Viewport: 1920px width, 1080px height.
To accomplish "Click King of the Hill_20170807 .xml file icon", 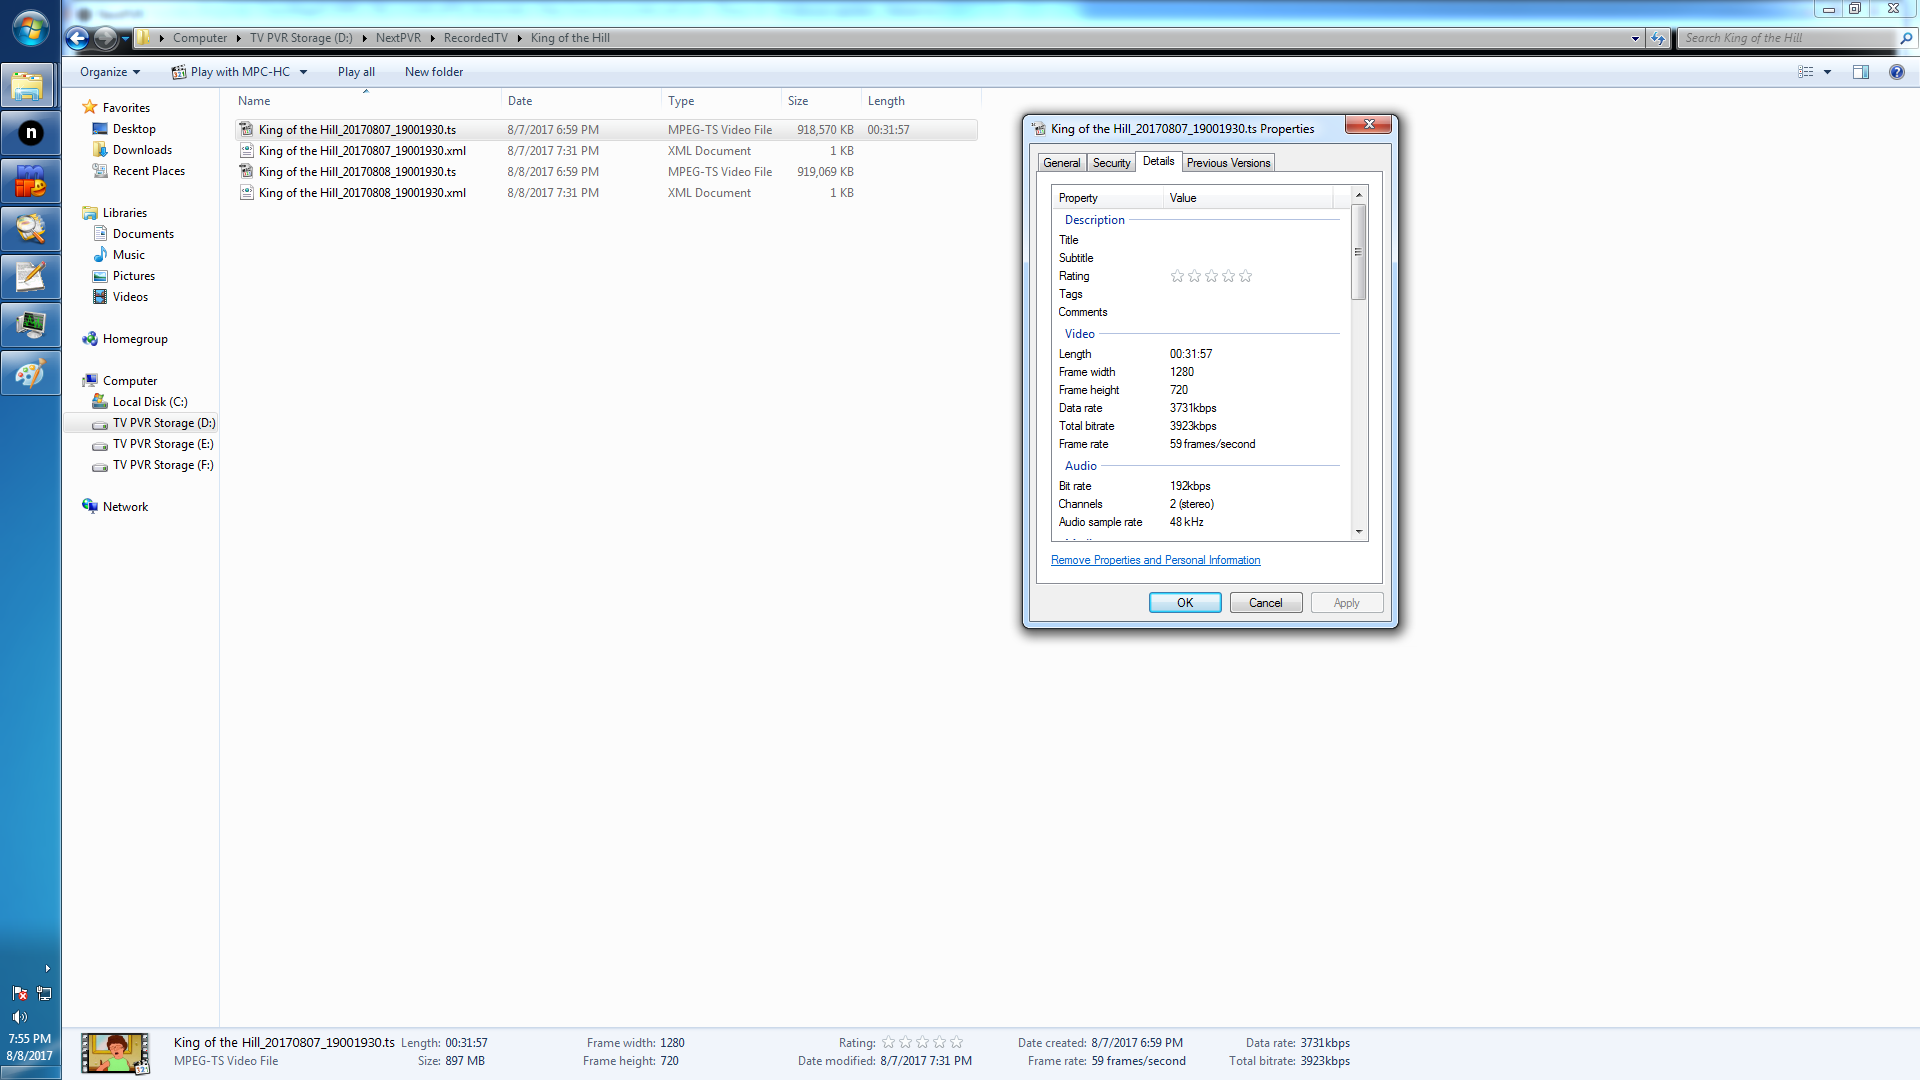I will pyautogui.click(x=246, y=151).
